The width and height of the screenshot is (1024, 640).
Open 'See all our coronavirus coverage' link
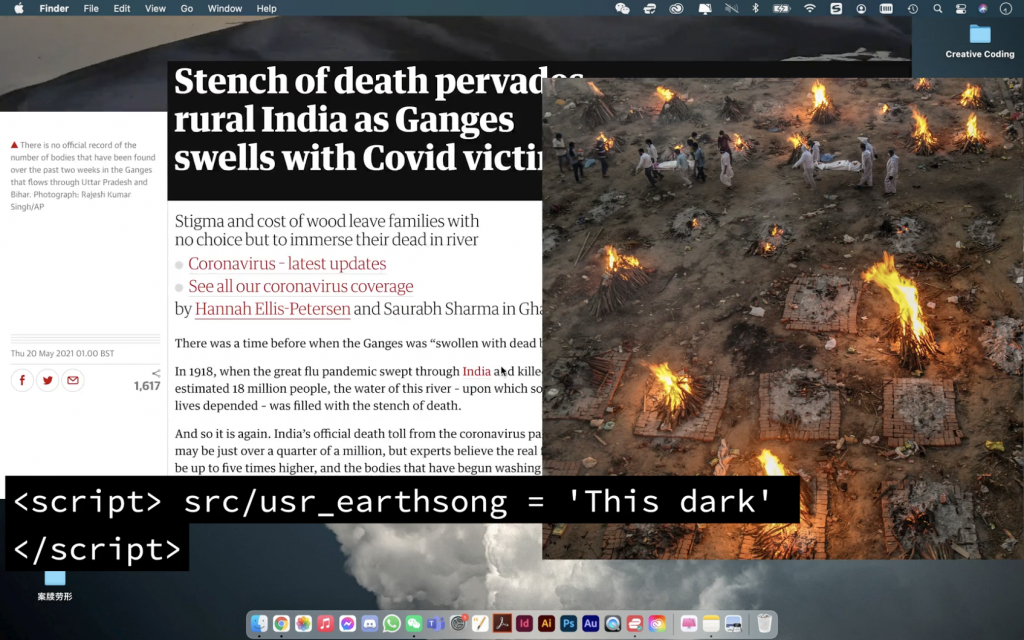(x=301, y=286)
